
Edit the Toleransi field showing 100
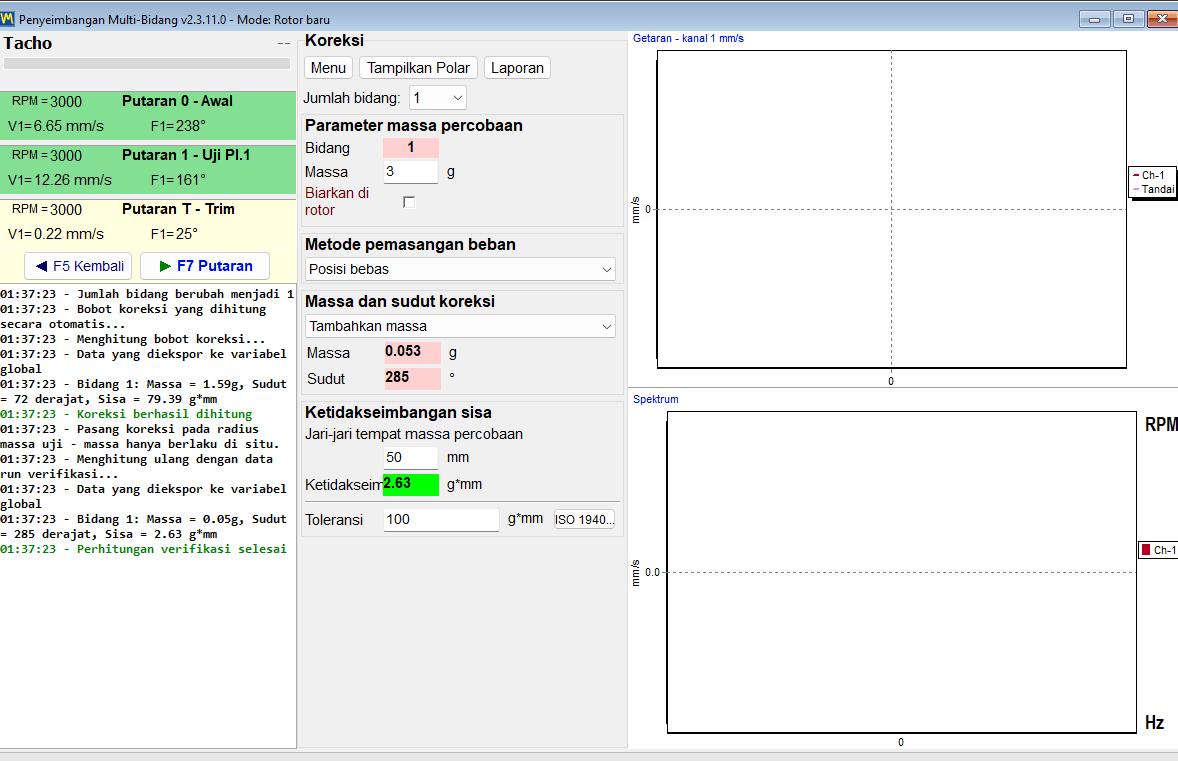tap(441, 520)
